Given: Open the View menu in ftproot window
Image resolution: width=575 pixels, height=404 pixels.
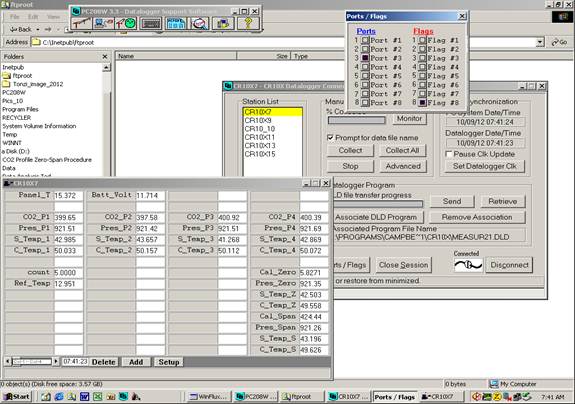Looking at the screenshot, I should tap(53, 17).
